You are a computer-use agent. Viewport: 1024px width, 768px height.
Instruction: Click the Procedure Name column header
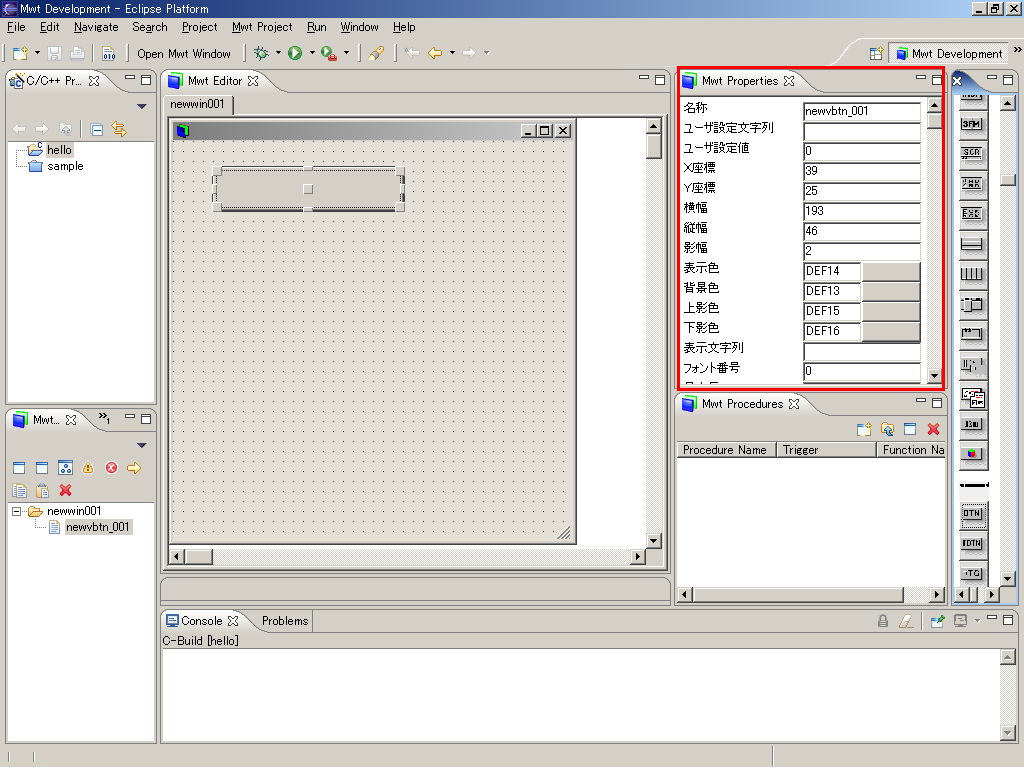(726, 450)
